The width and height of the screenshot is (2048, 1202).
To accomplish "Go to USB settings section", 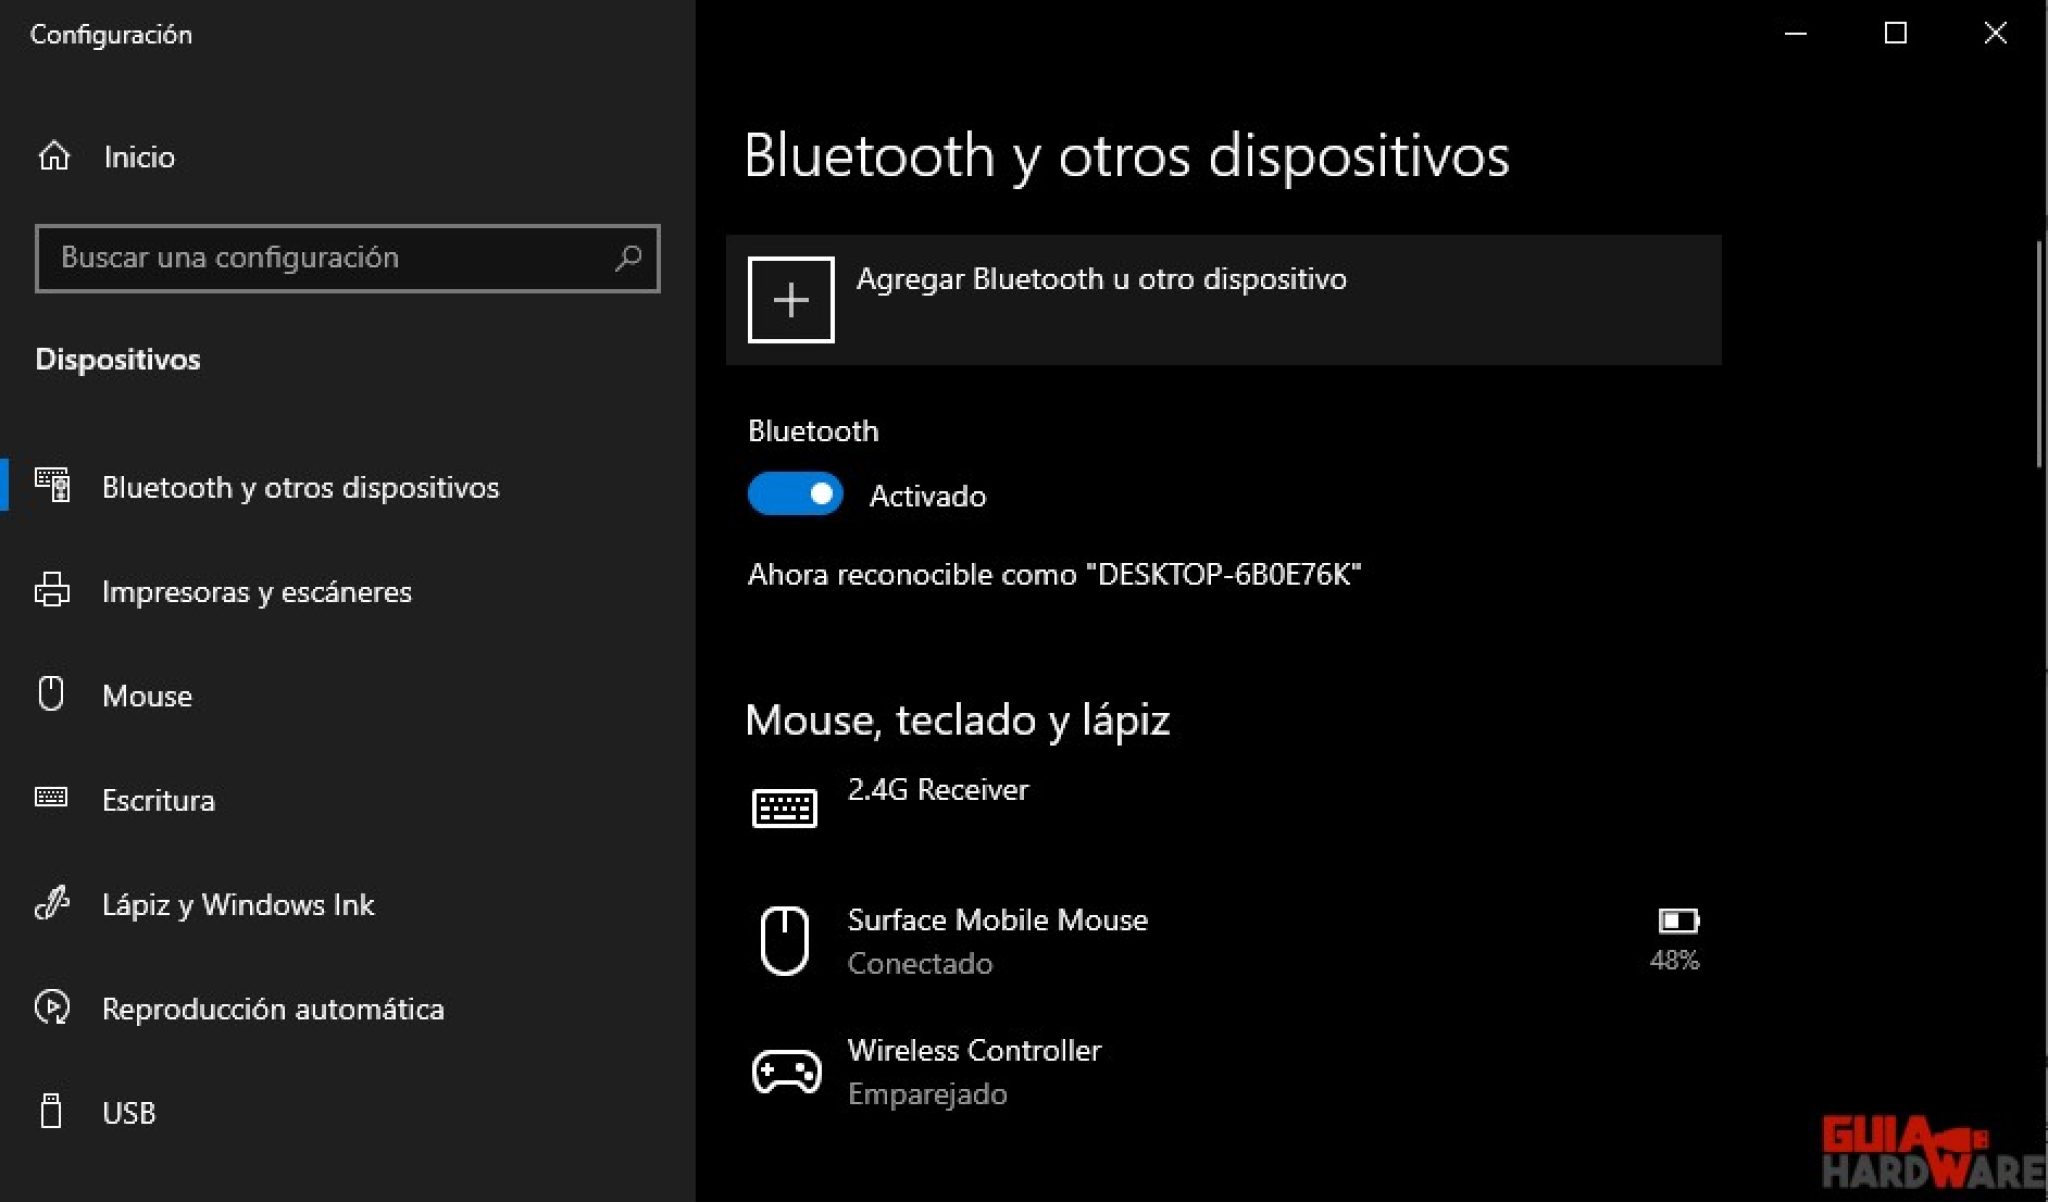I will tap(348, 1113).
